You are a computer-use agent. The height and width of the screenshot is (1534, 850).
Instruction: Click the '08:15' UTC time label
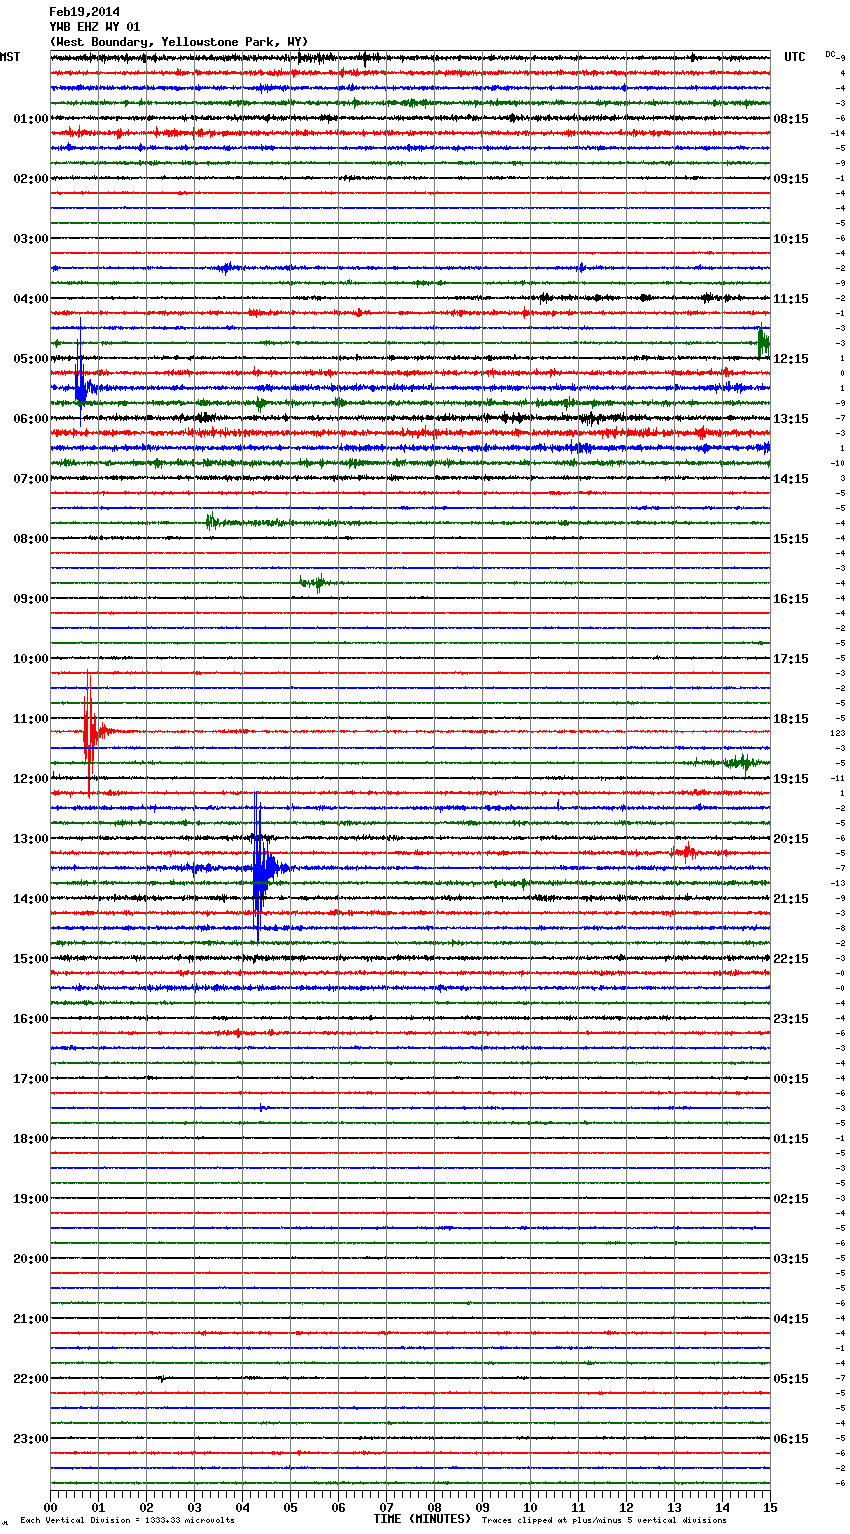pos(791,119)
